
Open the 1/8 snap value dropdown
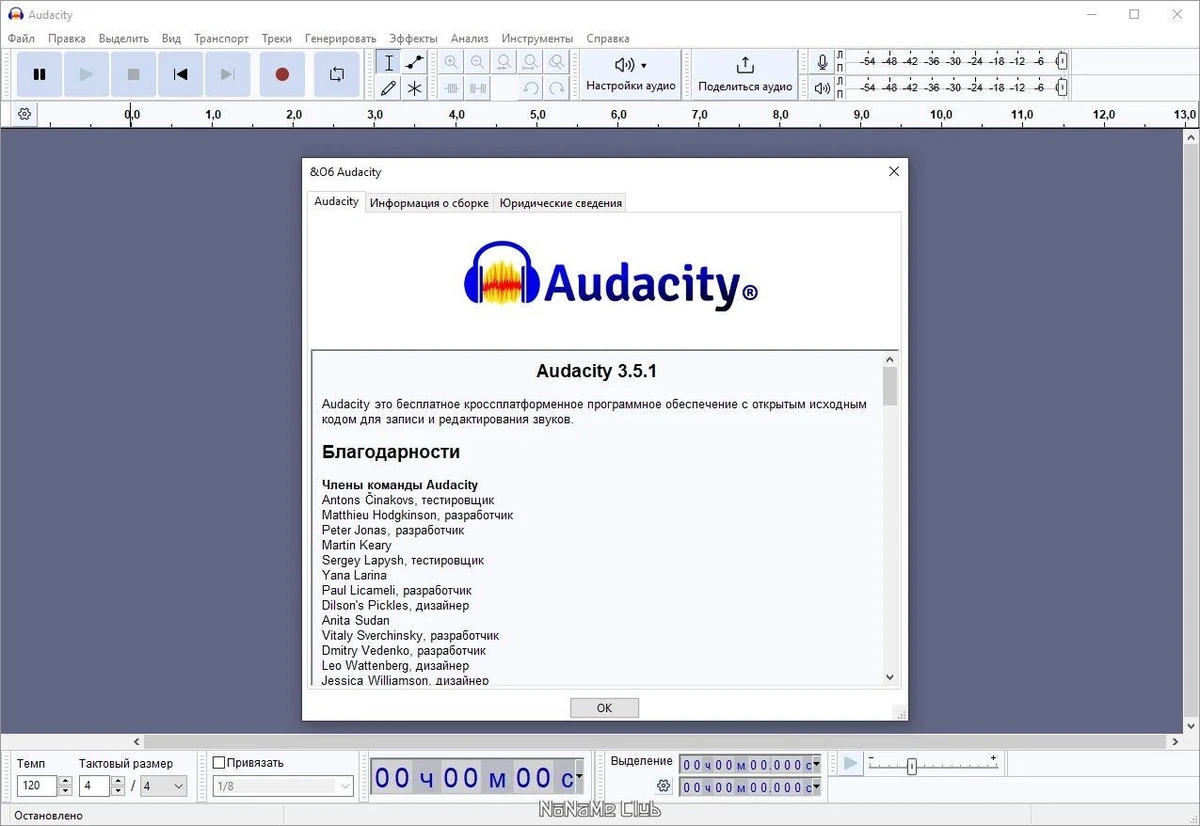tap(283, 787)
